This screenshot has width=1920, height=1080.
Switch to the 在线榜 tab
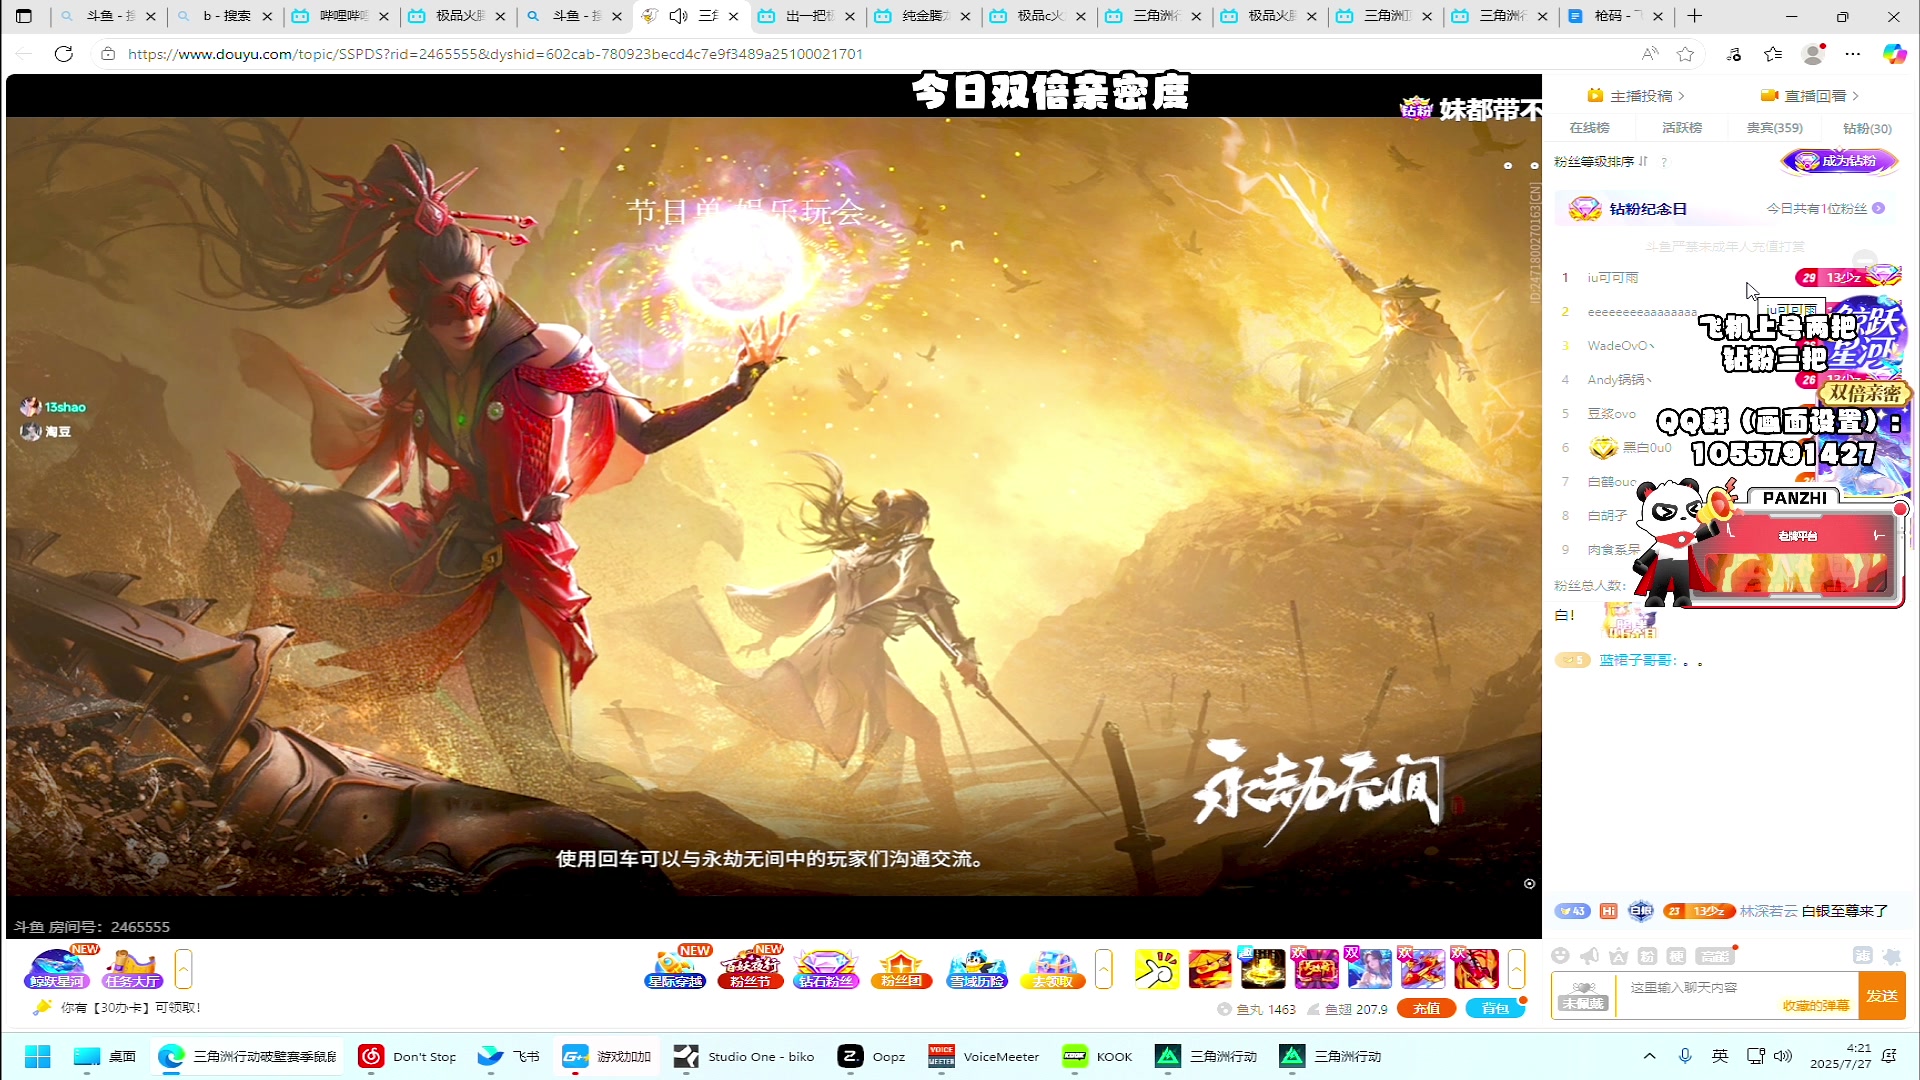(x=1589, y=128)
